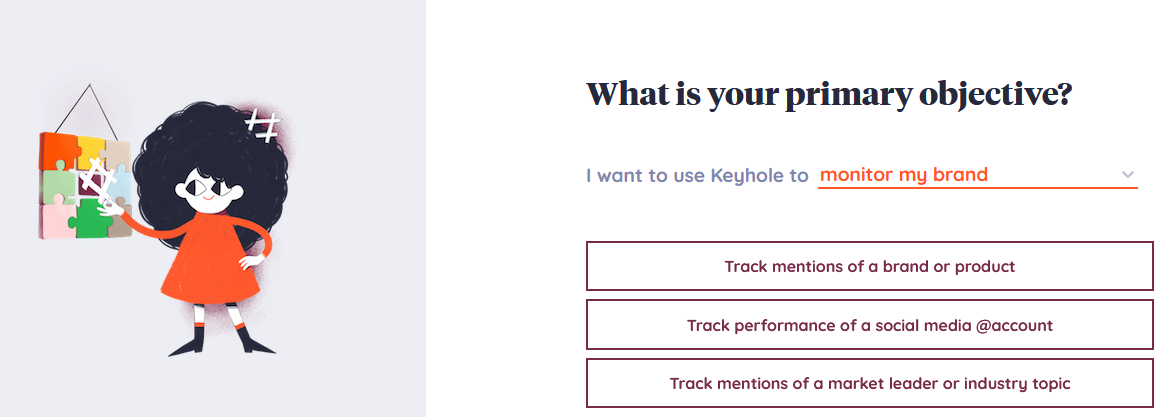
Task: Select the pink puzzle piece
Action: (x=55, y=220)
